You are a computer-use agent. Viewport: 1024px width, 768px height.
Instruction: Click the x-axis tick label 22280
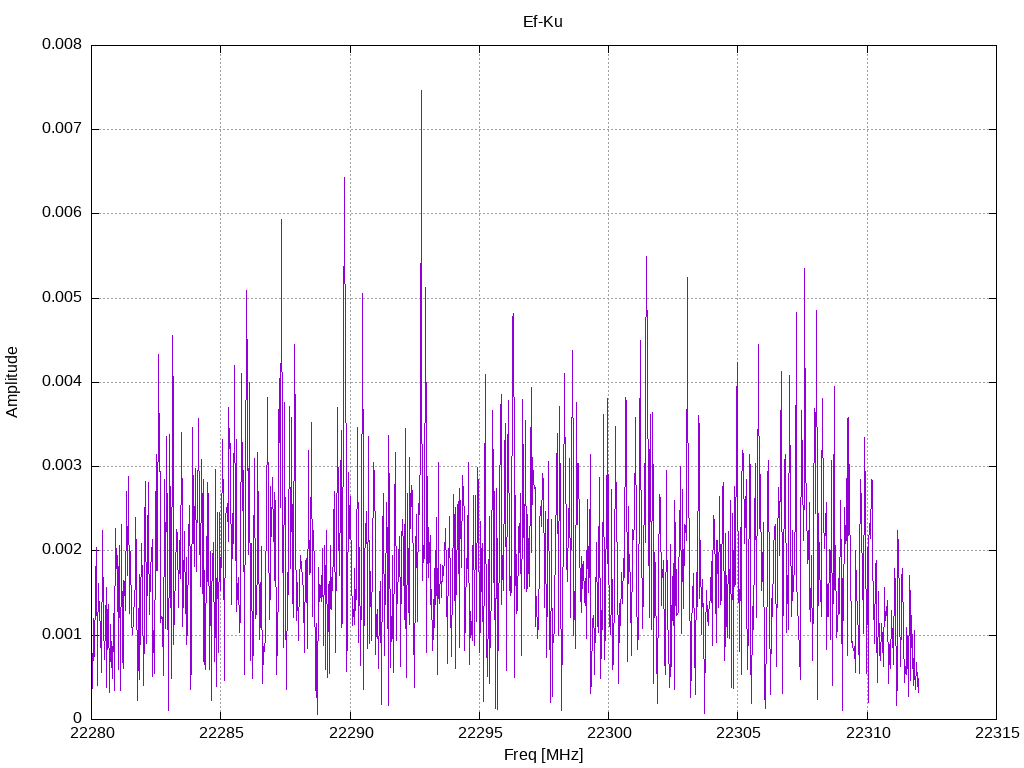[92, 733]
